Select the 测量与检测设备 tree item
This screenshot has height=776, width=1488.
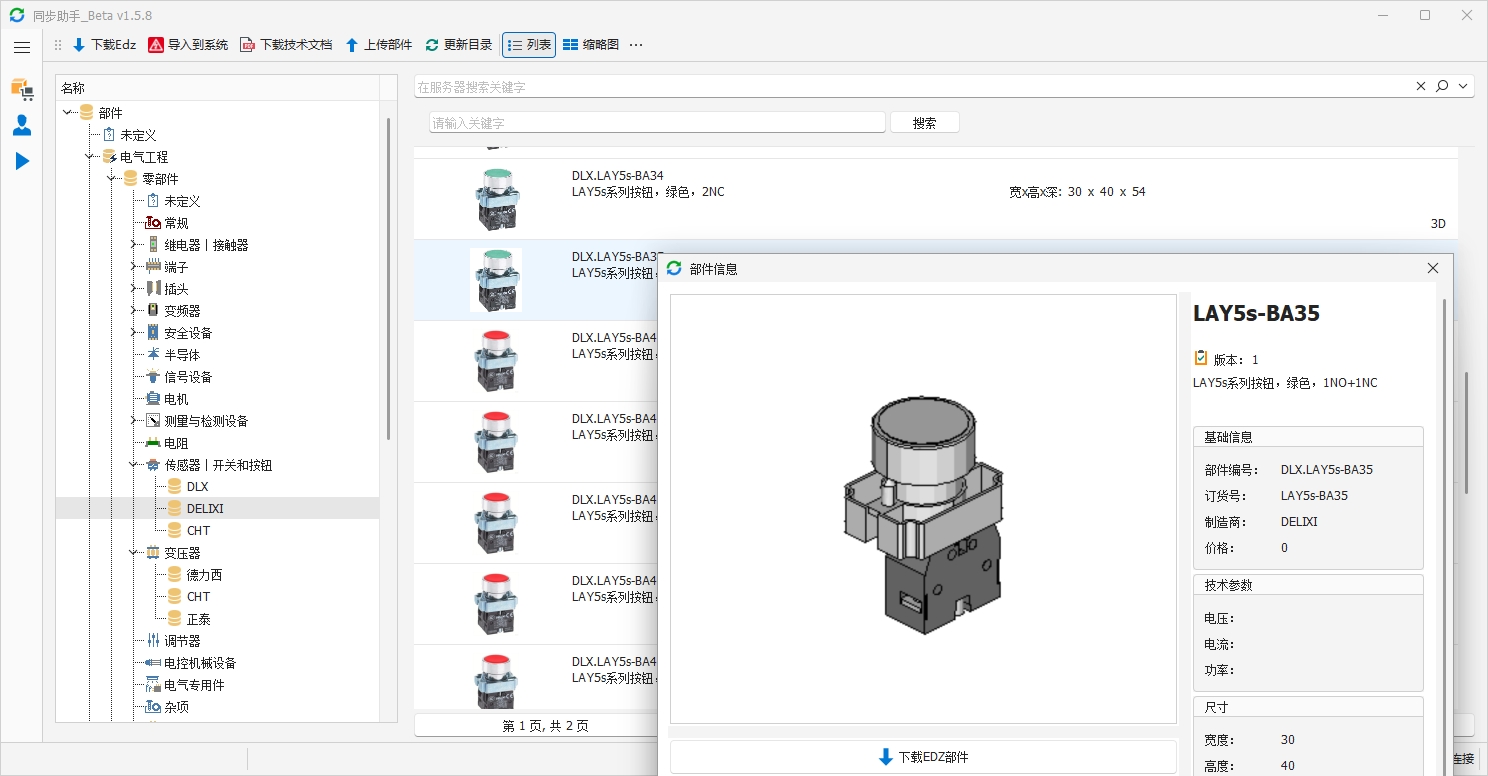click(206, 421)
